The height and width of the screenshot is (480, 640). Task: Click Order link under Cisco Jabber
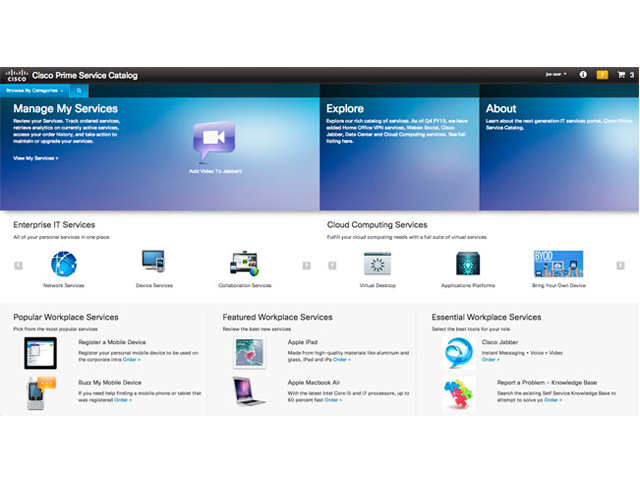tap(490, 360)
